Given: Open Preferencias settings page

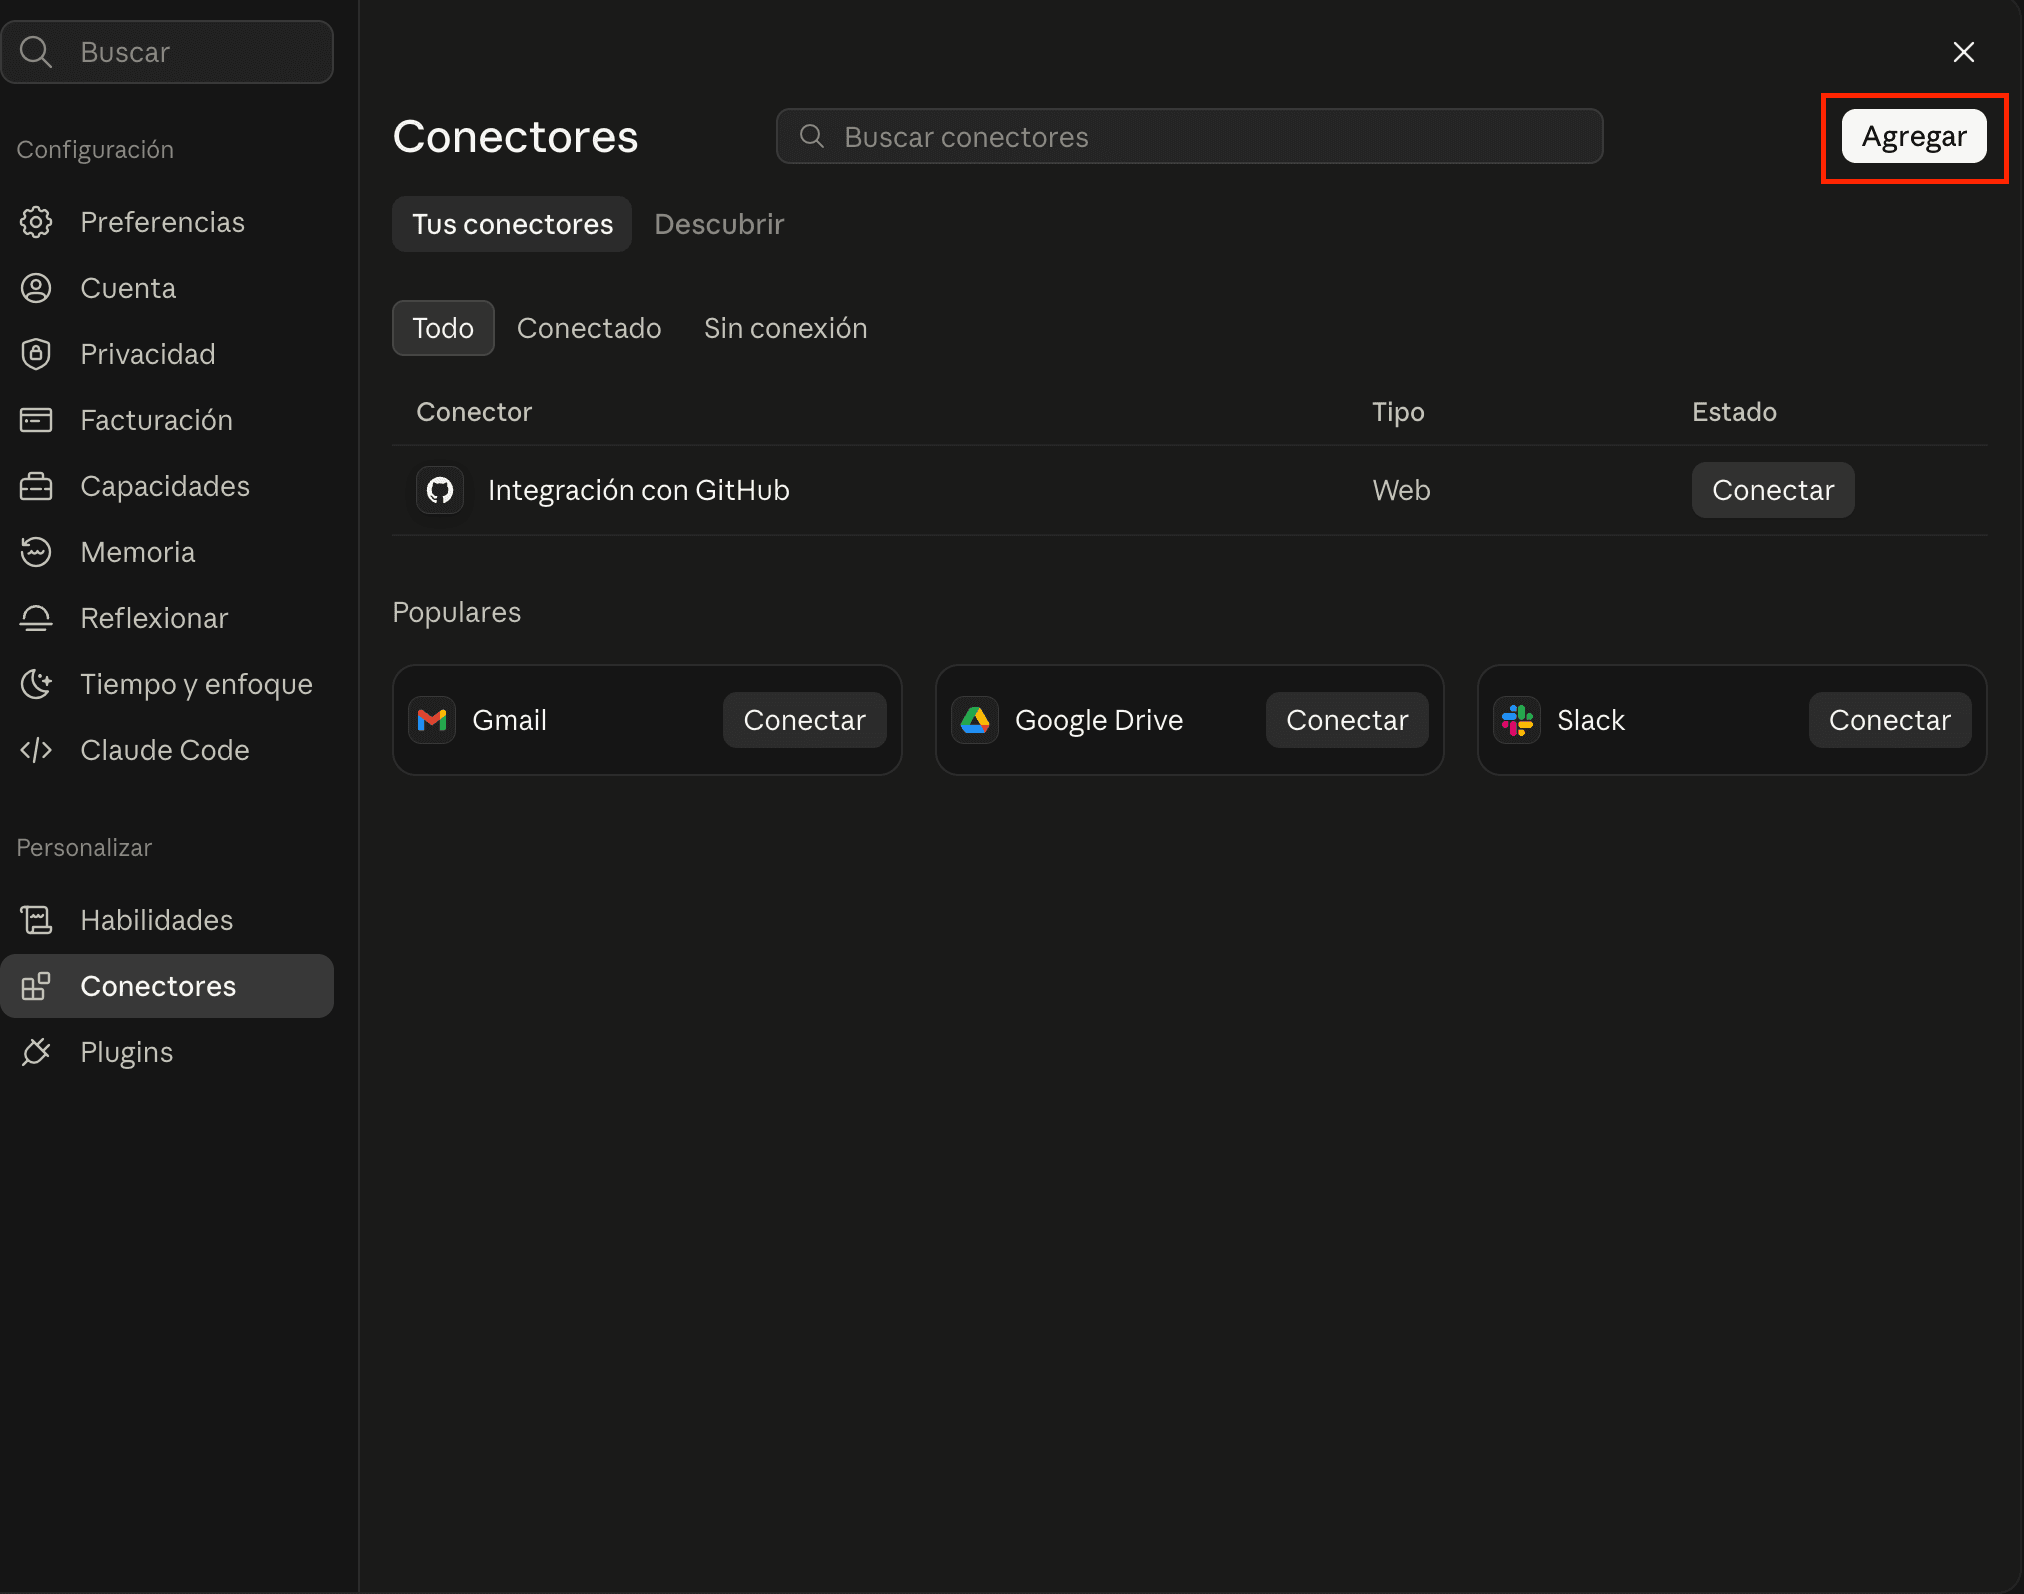Looking at the screenshot, I should [167, 222].
